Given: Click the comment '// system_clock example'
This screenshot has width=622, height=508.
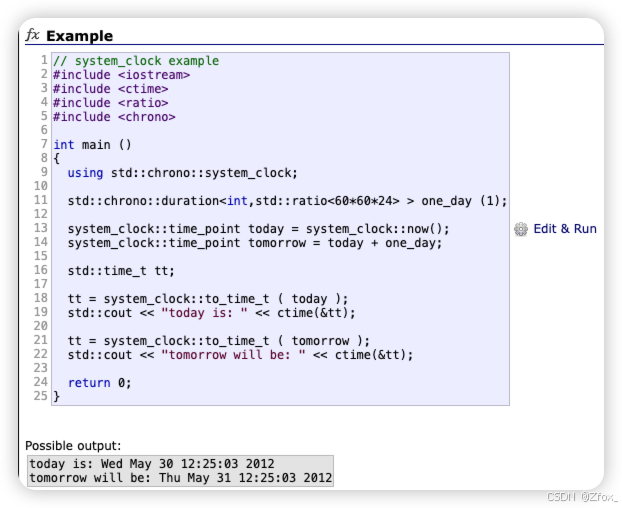Looking at the screenshot, I should pyautogui.click(x=136, y=61).
